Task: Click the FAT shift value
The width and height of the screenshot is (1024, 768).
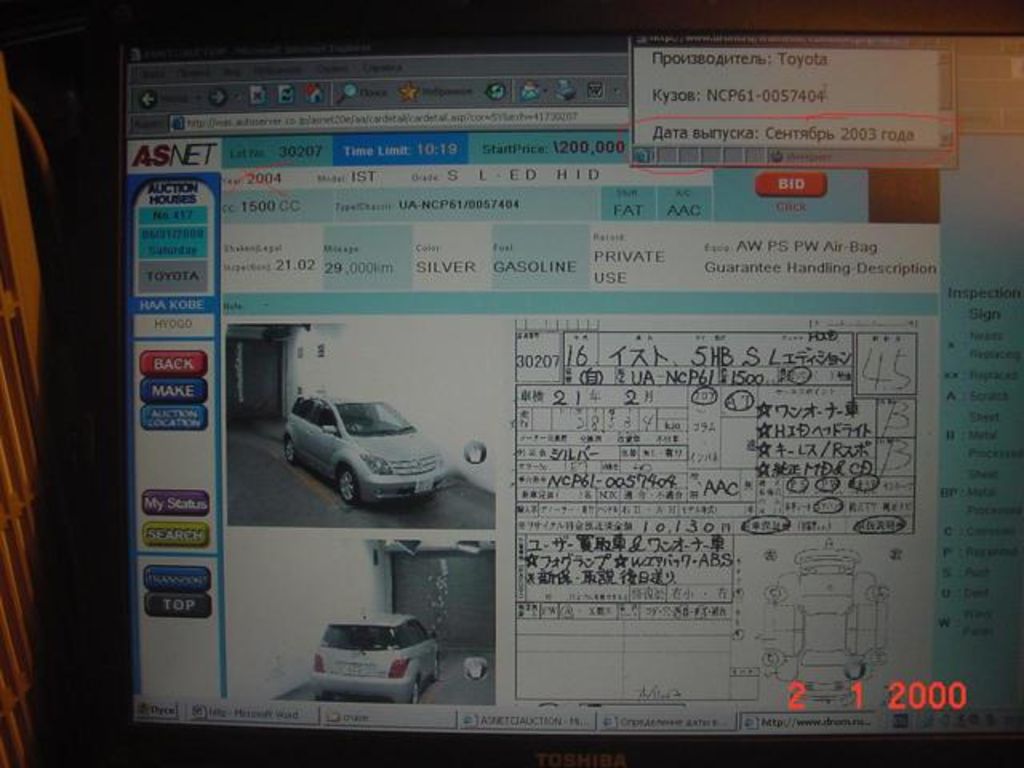Action: pos(628,210)
